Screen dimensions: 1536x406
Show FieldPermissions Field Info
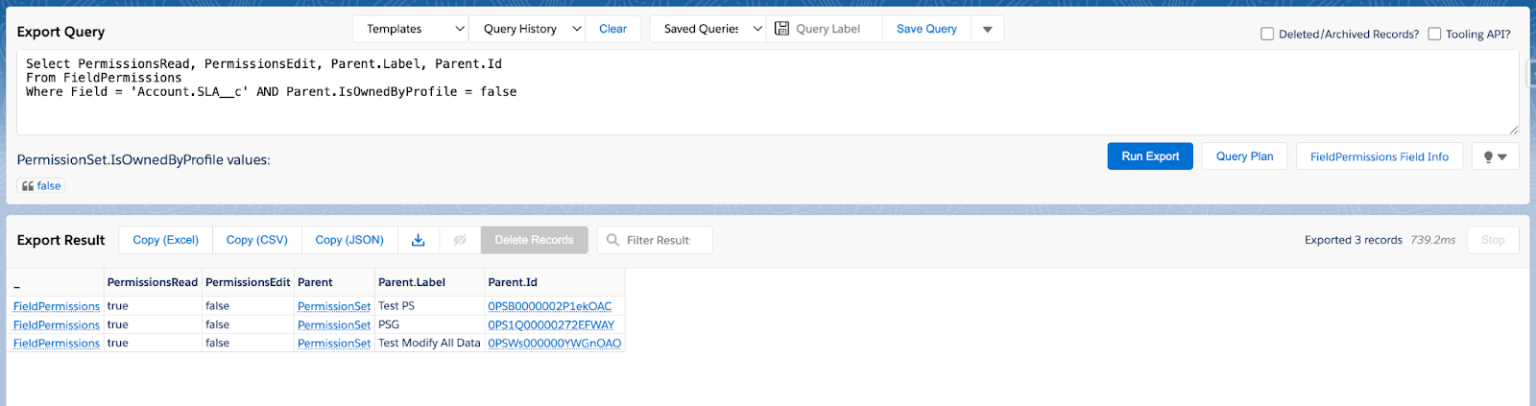pos(1379,157)
